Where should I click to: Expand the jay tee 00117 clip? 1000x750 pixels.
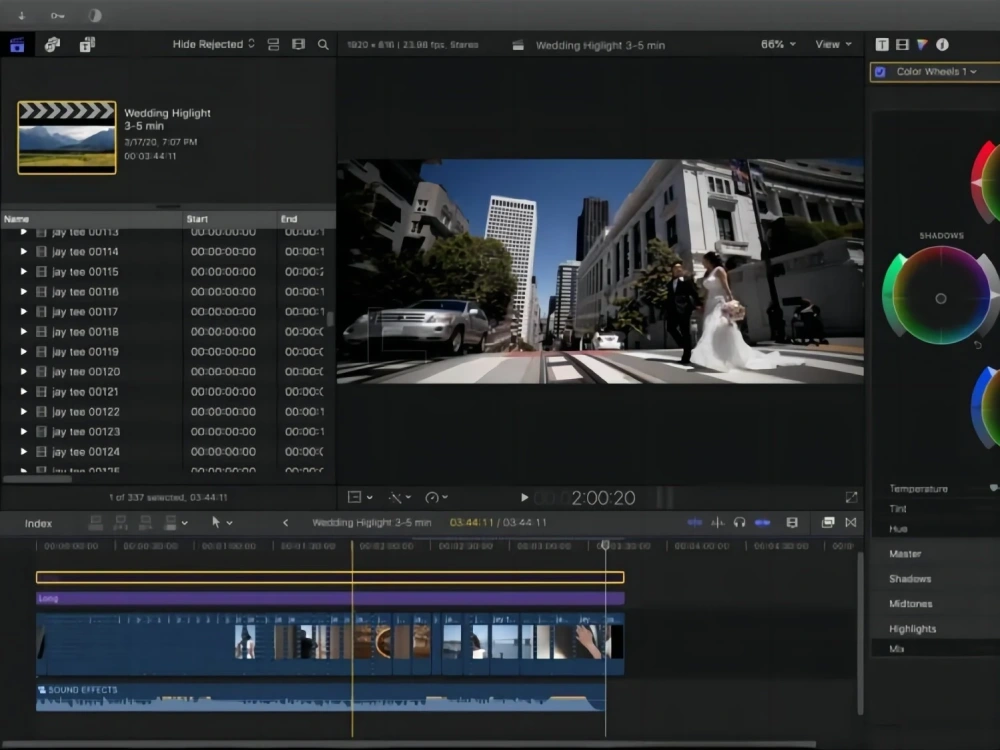click(24, 311)
